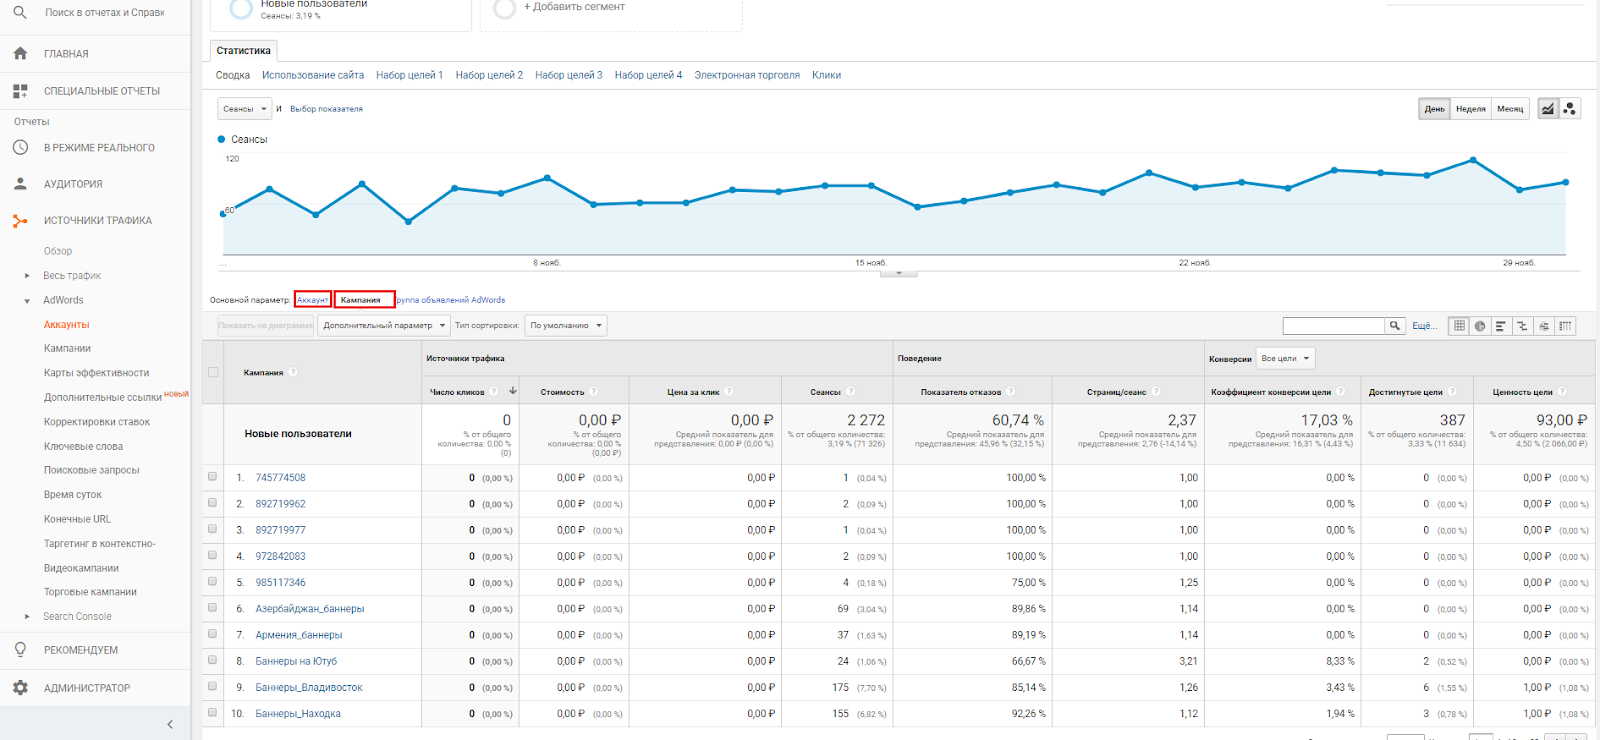Click the help icon beside Показатель отказов

tap(1010, 392)
